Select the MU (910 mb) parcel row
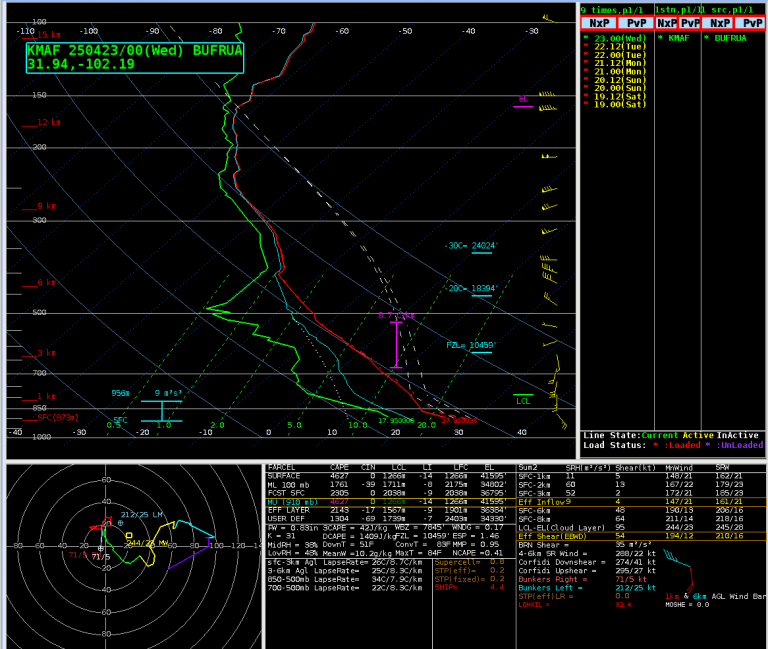The image size is (768, 649). click(388, 502)
